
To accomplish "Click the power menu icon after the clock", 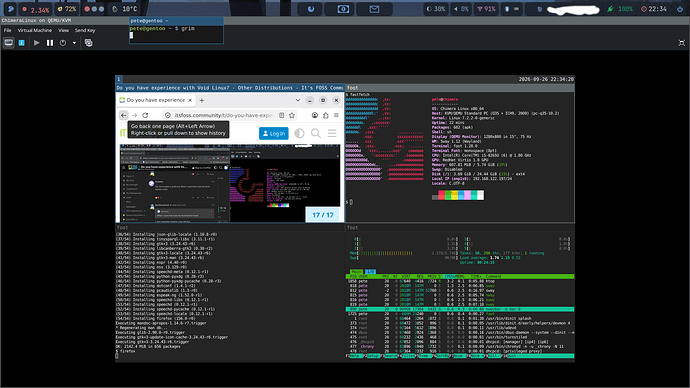I will click(x=680, y=9).
